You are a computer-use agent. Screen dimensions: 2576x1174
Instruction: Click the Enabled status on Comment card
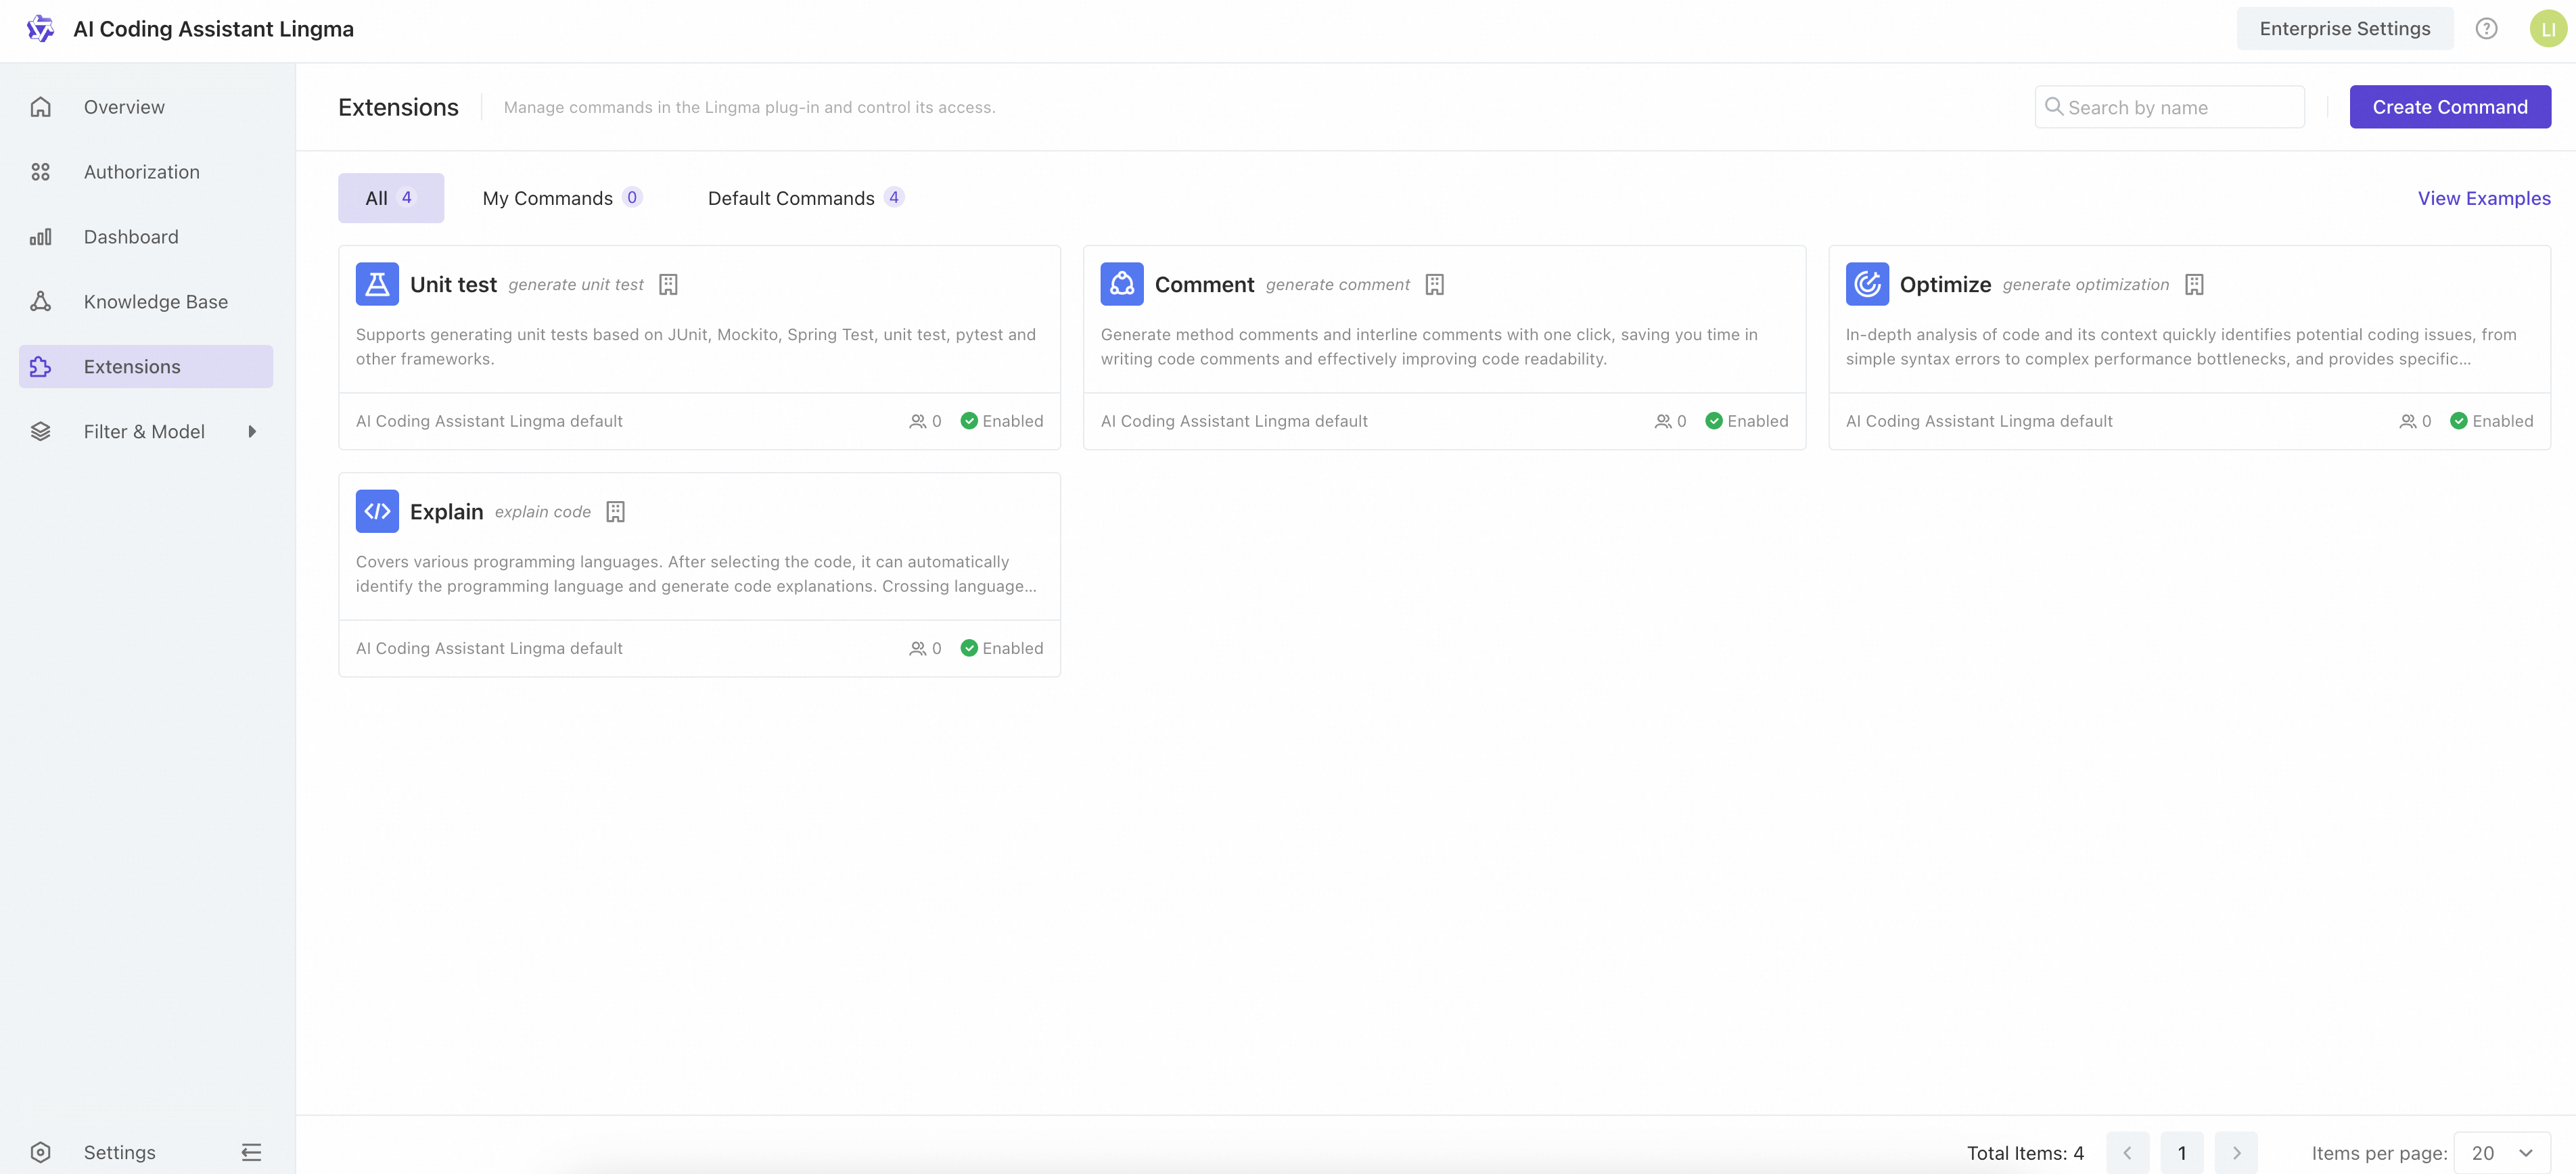click(1746, 421)
